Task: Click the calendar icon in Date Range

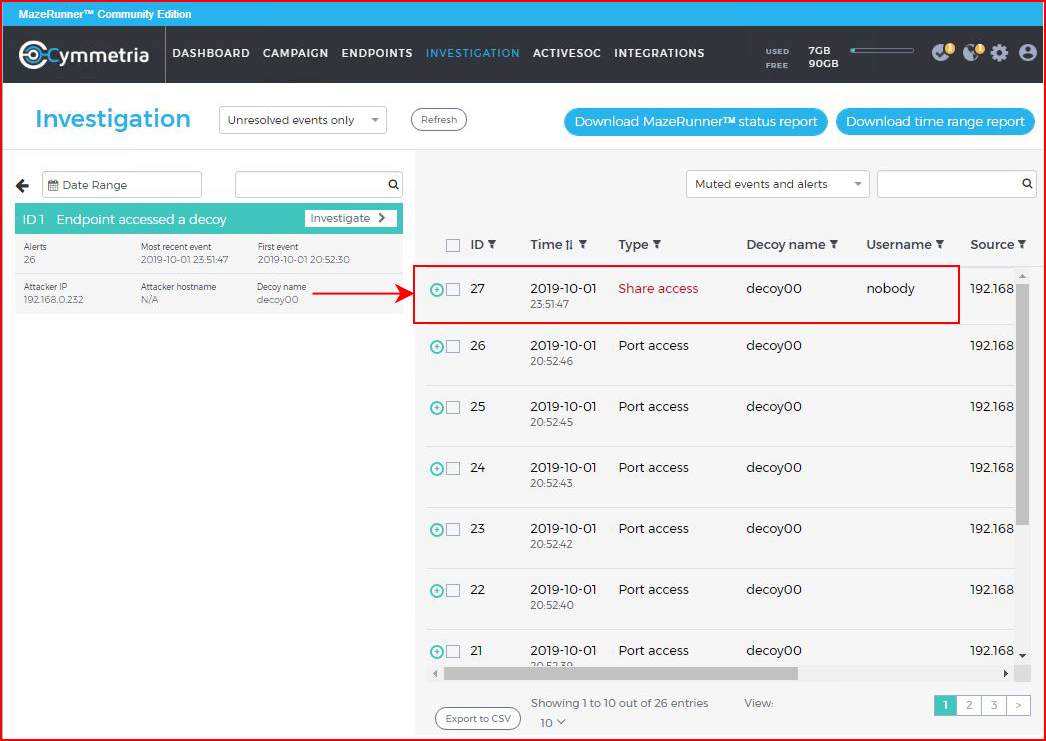Action: tap(53, 185)
